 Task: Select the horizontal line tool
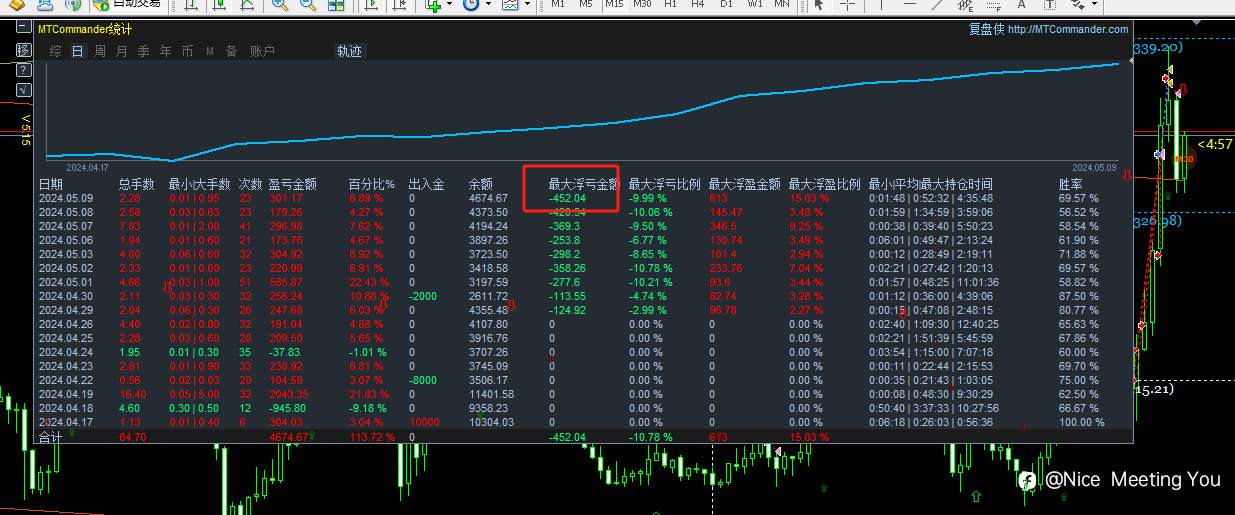pyautogui.click(x=910, y=5)
